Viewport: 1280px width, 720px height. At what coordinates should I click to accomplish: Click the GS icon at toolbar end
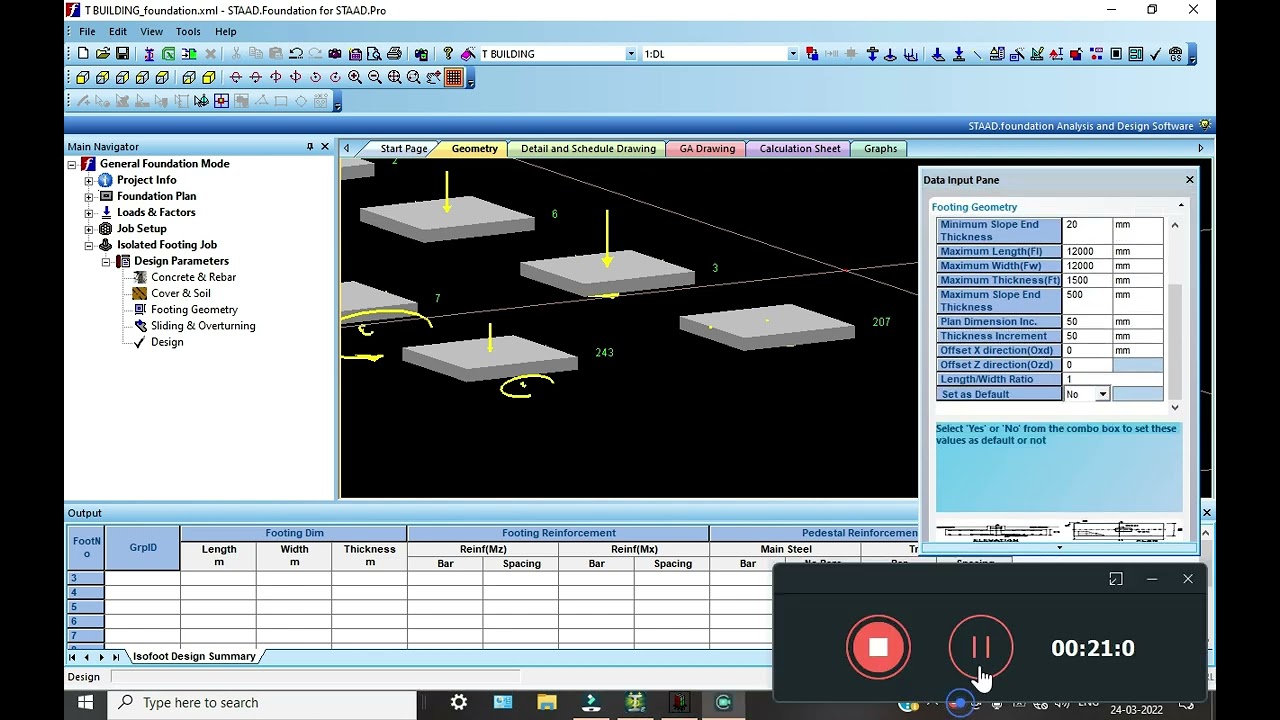pos(1175,54)
